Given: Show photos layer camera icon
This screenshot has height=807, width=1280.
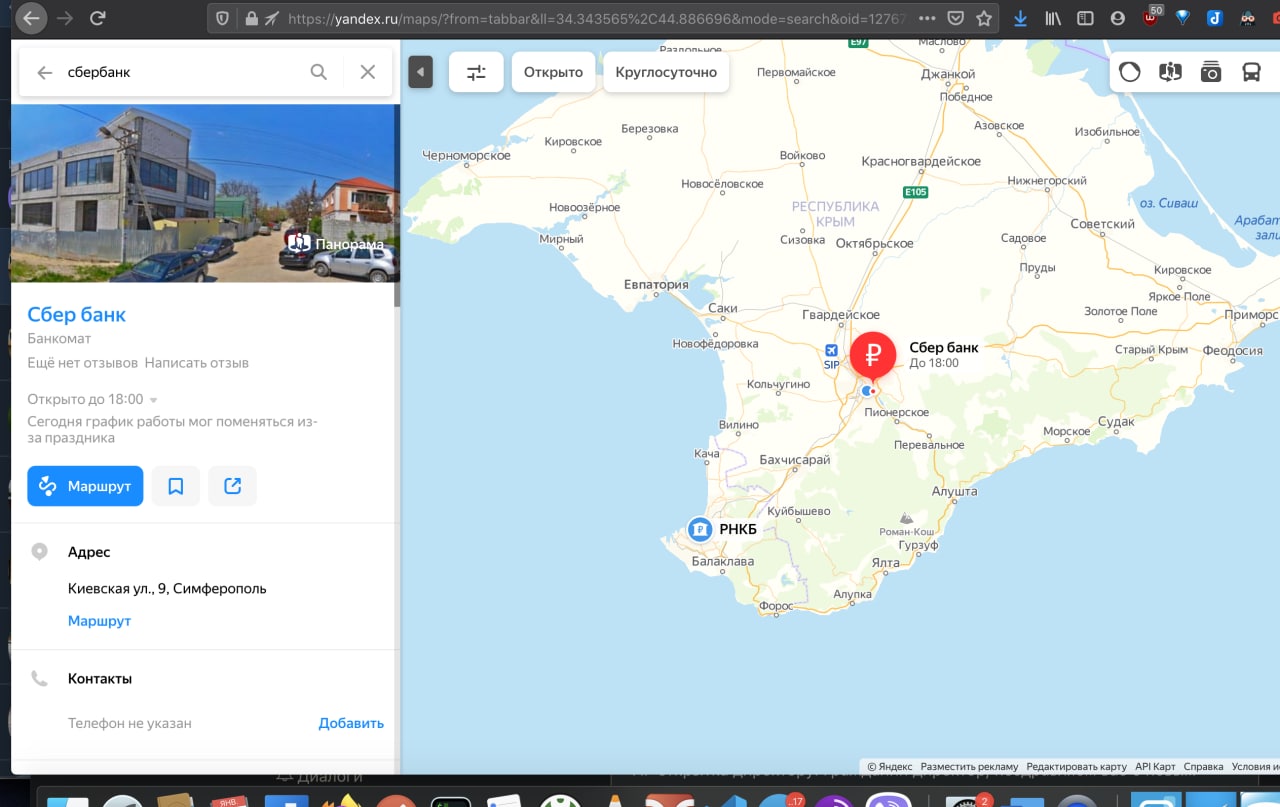Looking at the screenshot, I should click(1211, 72).
